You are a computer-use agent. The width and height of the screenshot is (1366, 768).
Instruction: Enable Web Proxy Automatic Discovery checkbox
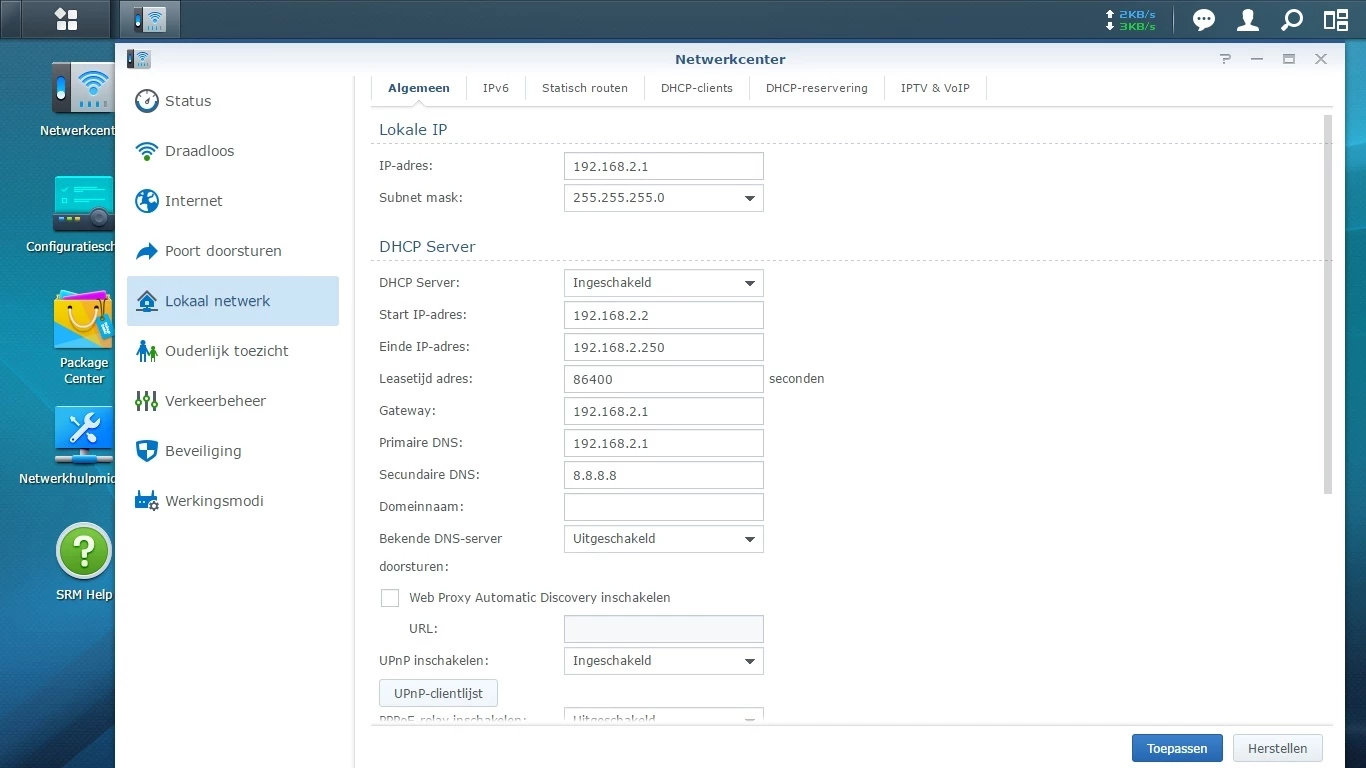pos(390,598)
